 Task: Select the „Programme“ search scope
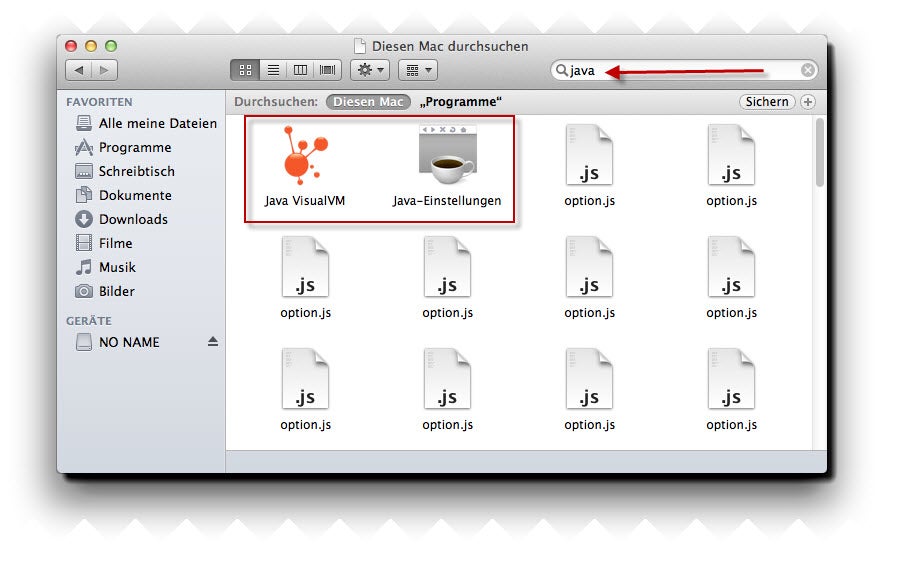pos(461,102)
